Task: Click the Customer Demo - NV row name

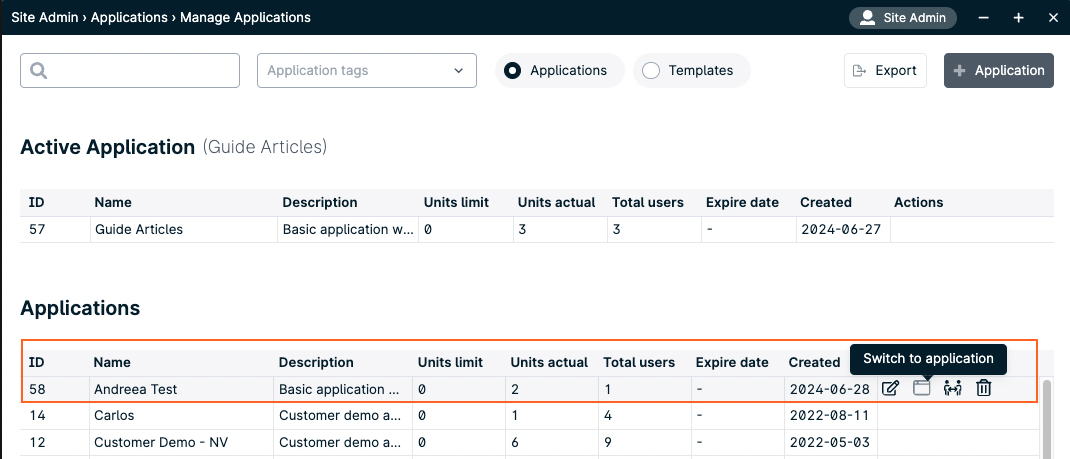Action: pyautogui.click(x=161, y=442)
